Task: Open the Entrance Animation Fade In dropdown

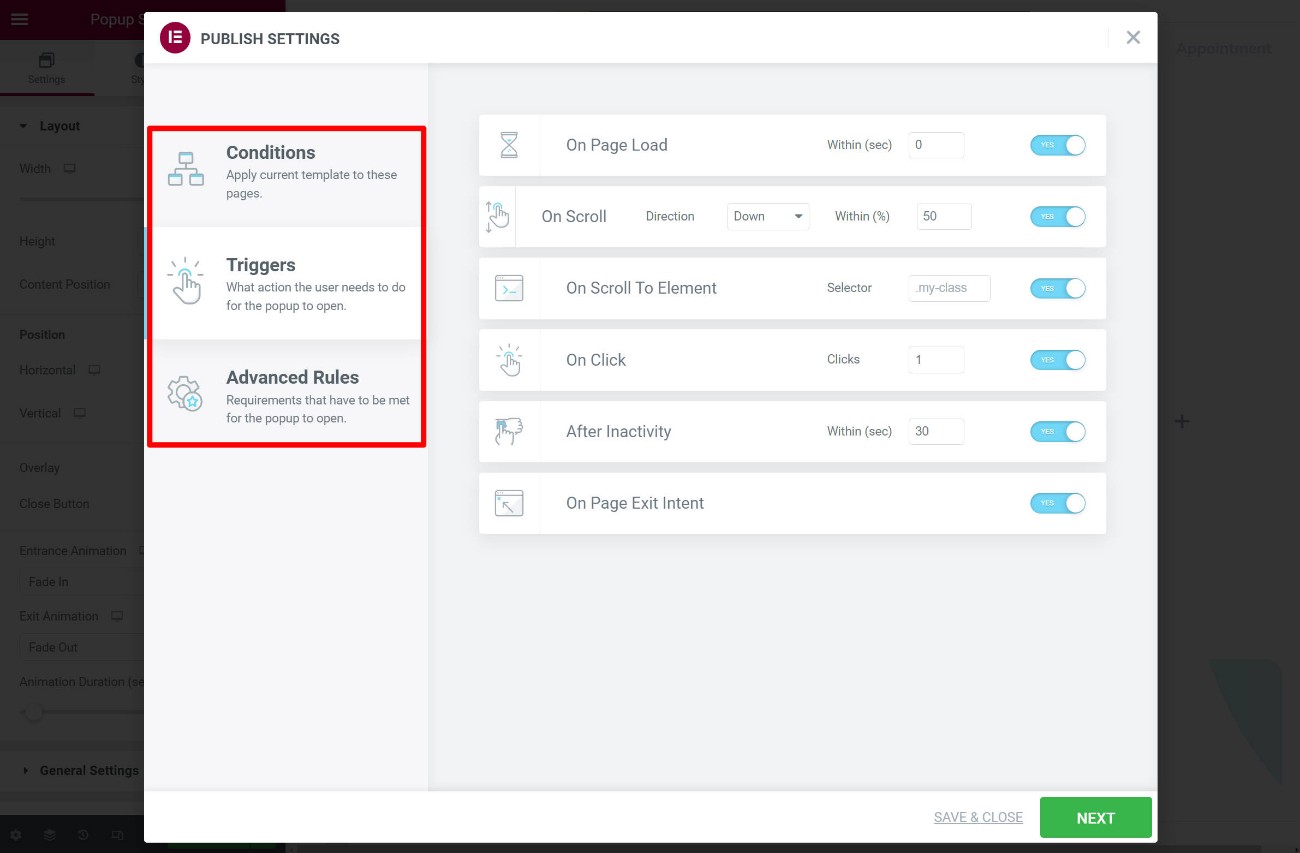Action: [x=82, y=582]
